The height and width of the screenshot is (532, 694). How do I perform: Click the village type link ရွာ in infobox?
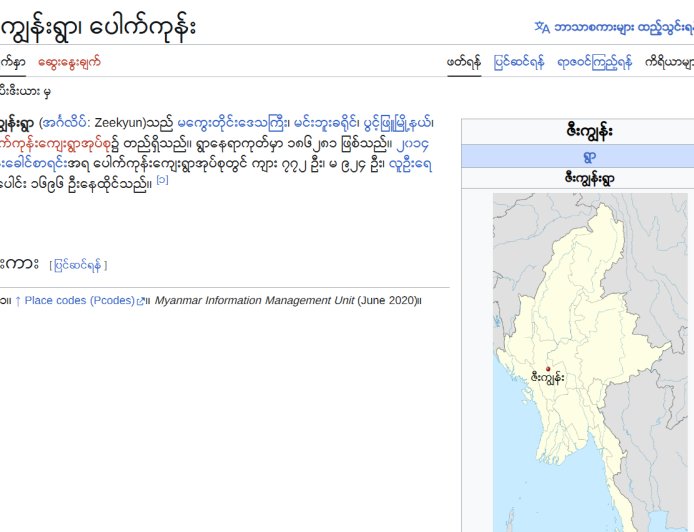tap(589, 157)
